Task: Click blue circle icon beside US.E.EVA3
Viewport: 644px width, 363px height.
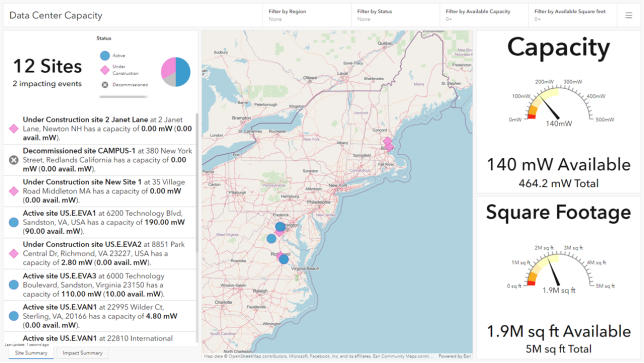Action: click(x=14, y=285)
